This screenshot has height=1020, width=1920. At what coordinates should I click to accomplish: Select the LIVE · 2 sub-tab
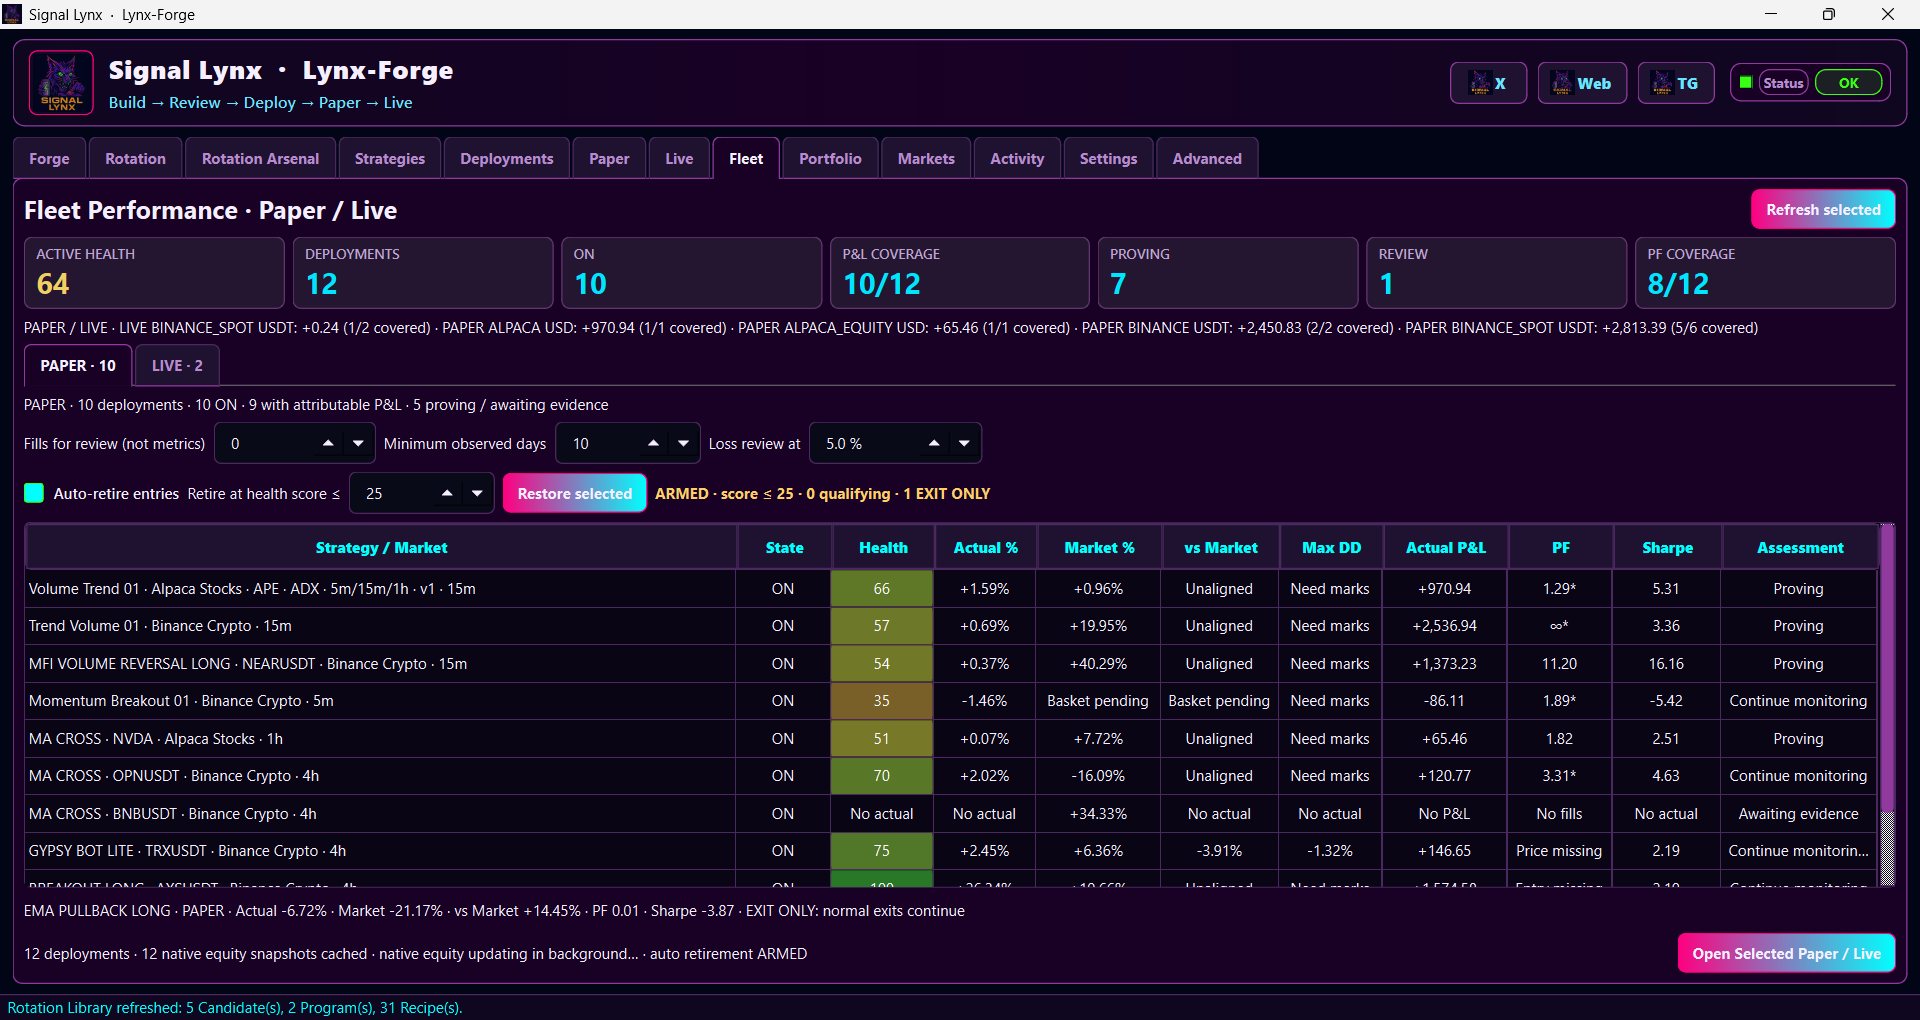(177, 365)
